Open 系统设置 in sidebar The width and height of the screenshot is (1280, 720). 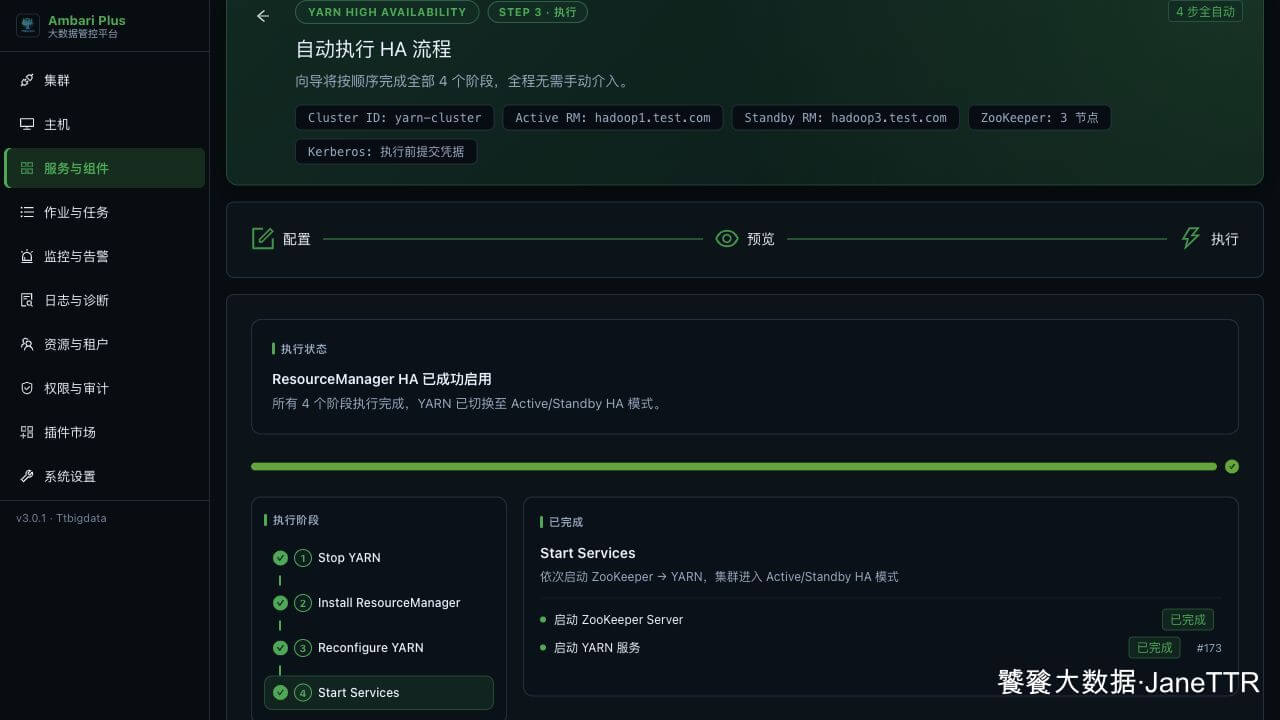105,476
